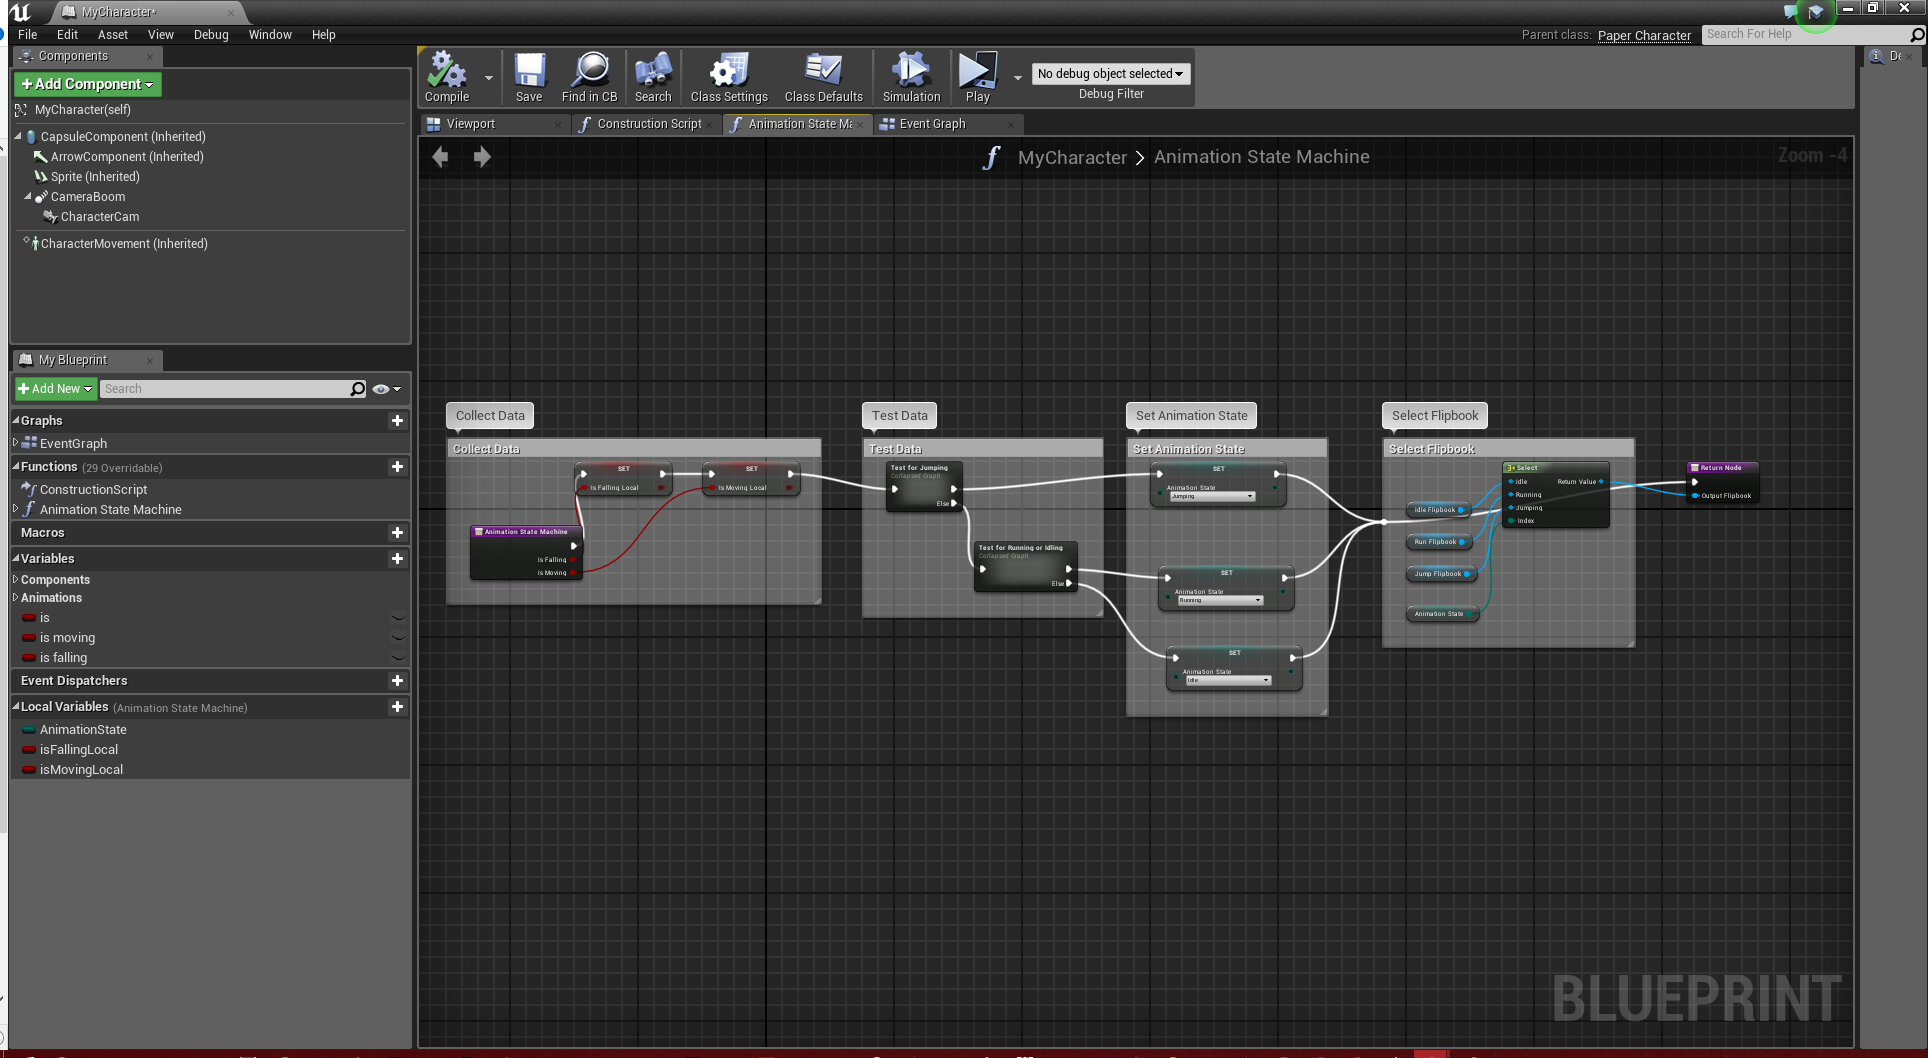Click Add Component button
Image resolution: width=1928 pixels, height=1058 pixels.
pyautogui.click(x=87, y=84)
